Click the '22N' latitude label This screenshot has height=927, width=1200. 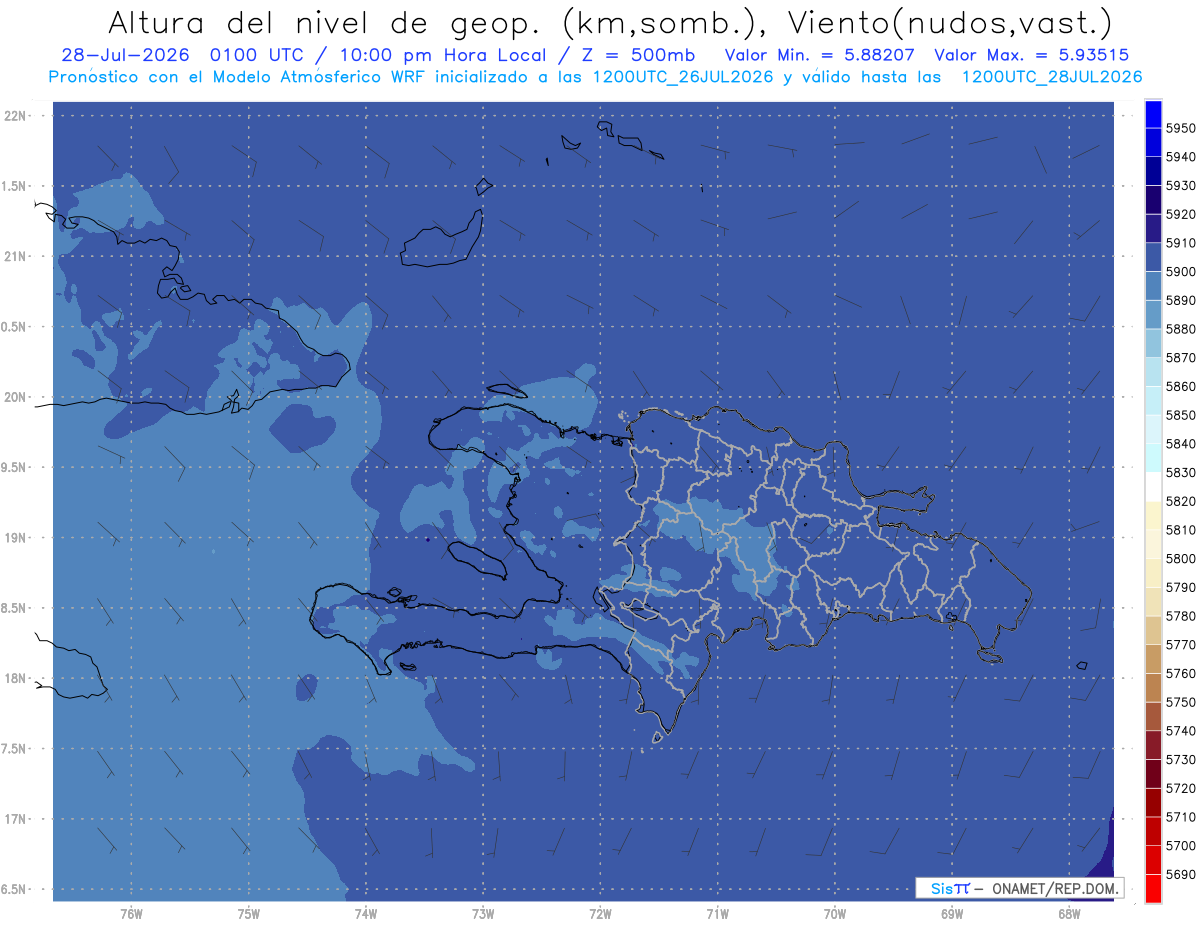pyautogui.click(x=14, y=116)
